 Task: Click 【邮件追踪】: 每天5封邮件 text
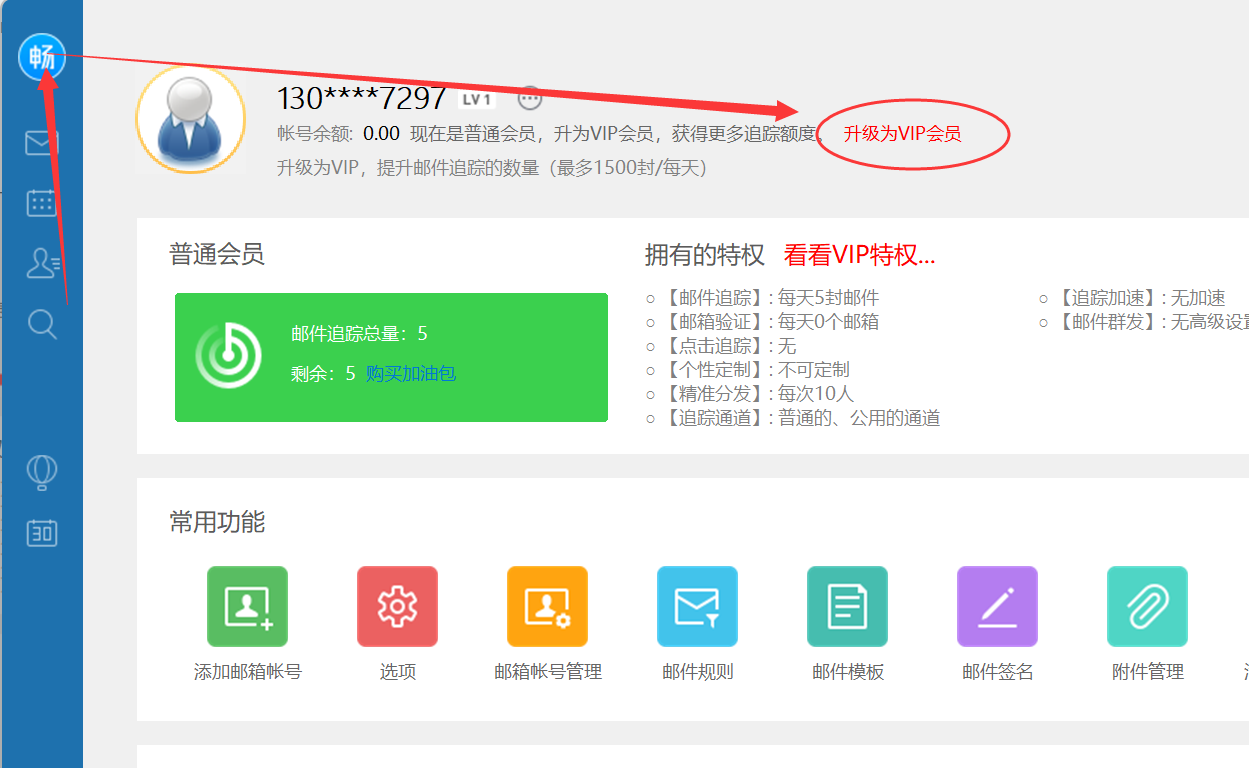click(x=770, y=298)
